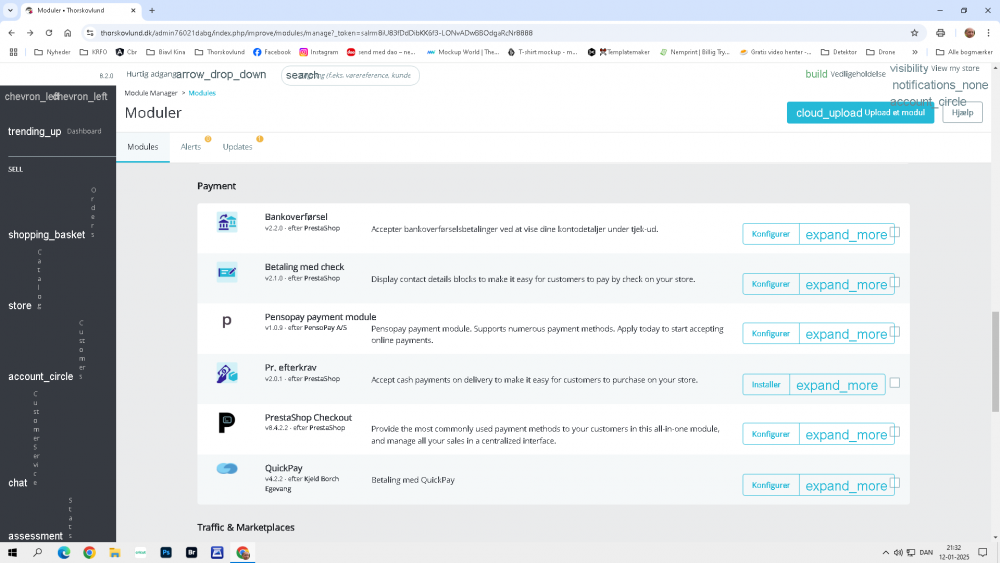The image size is (1000, 563).
Task: Click the page vertical scrollbar thumb
Action: [x=995, y=362]
